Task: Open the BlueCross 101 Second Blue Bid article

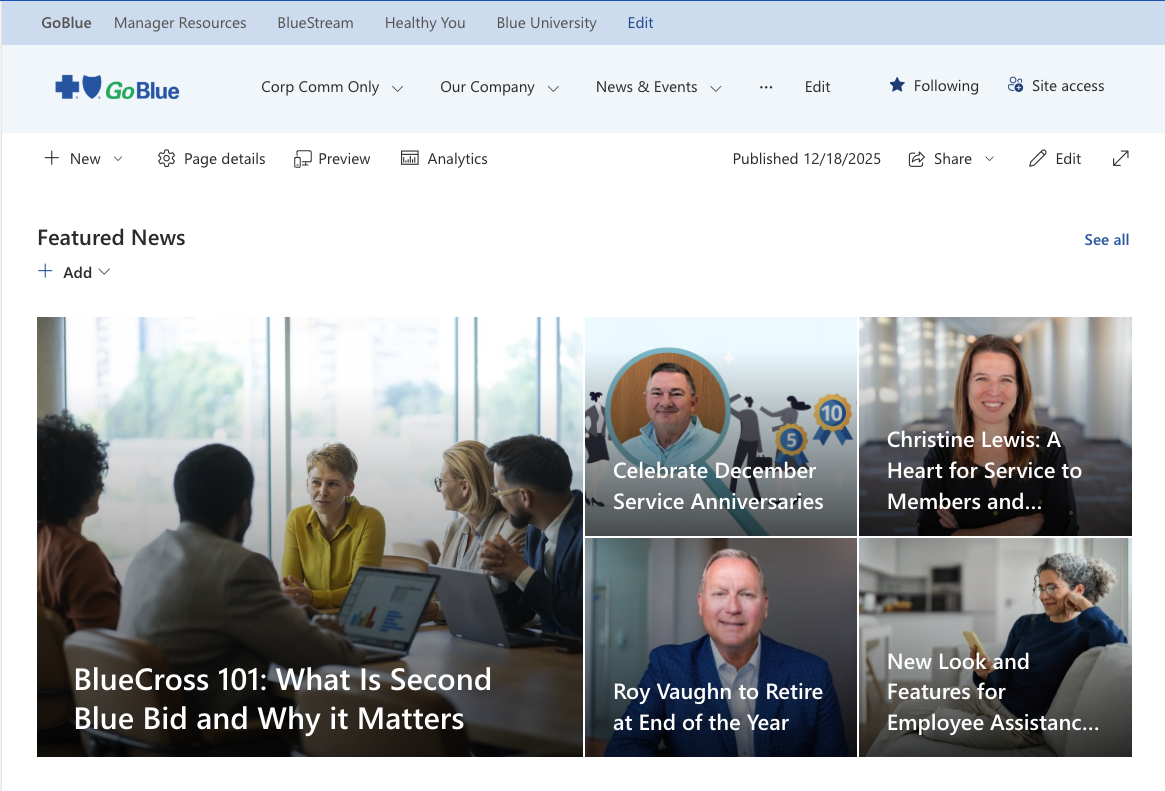Action: click(310, 537)
